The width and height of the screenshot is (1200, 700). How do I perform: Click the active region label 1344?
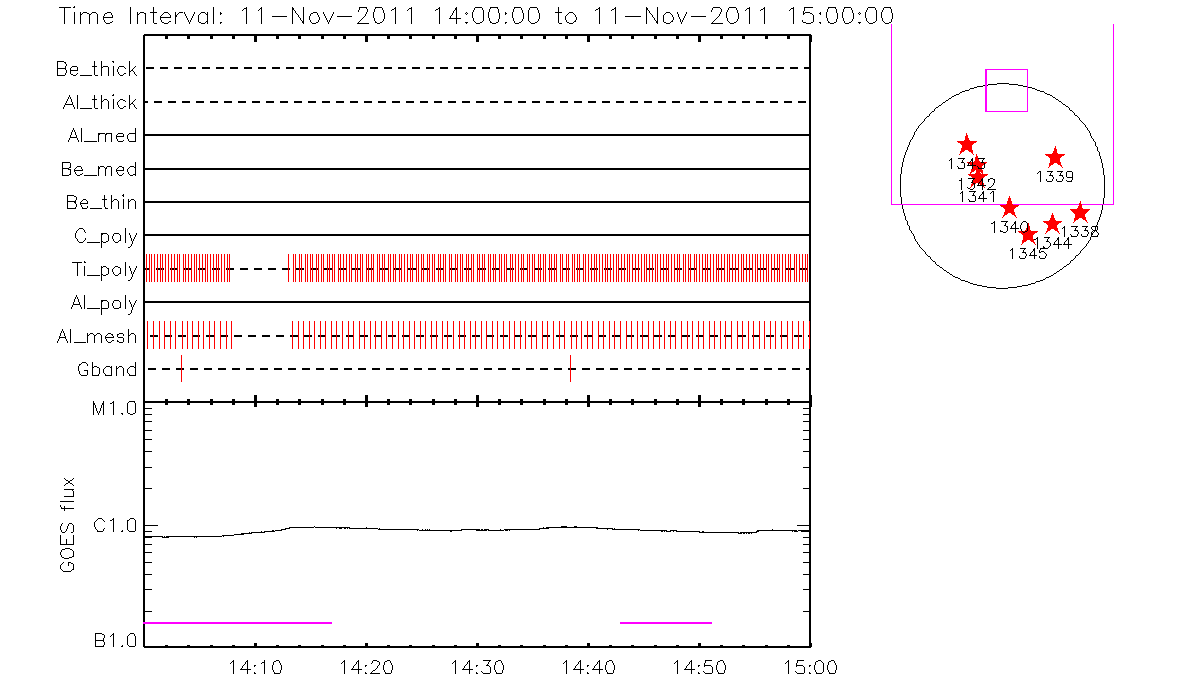(x=1053, y=243)
